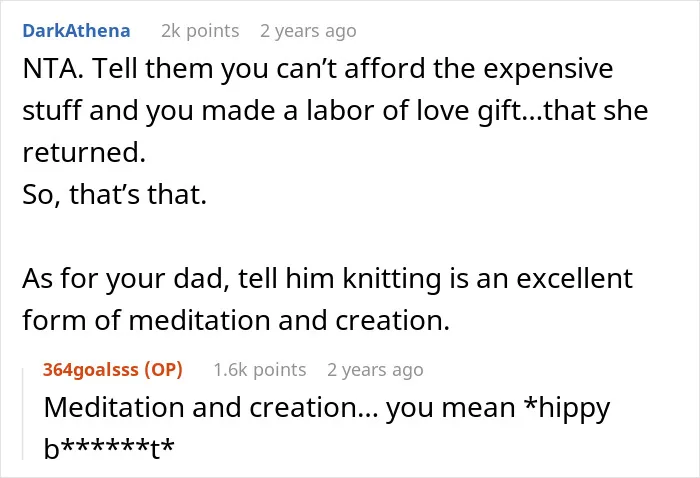The height and width of the screenshot is (478, 700).
Task: Click the paragraph starting 'As for your dad'
Action: (327, 299)
